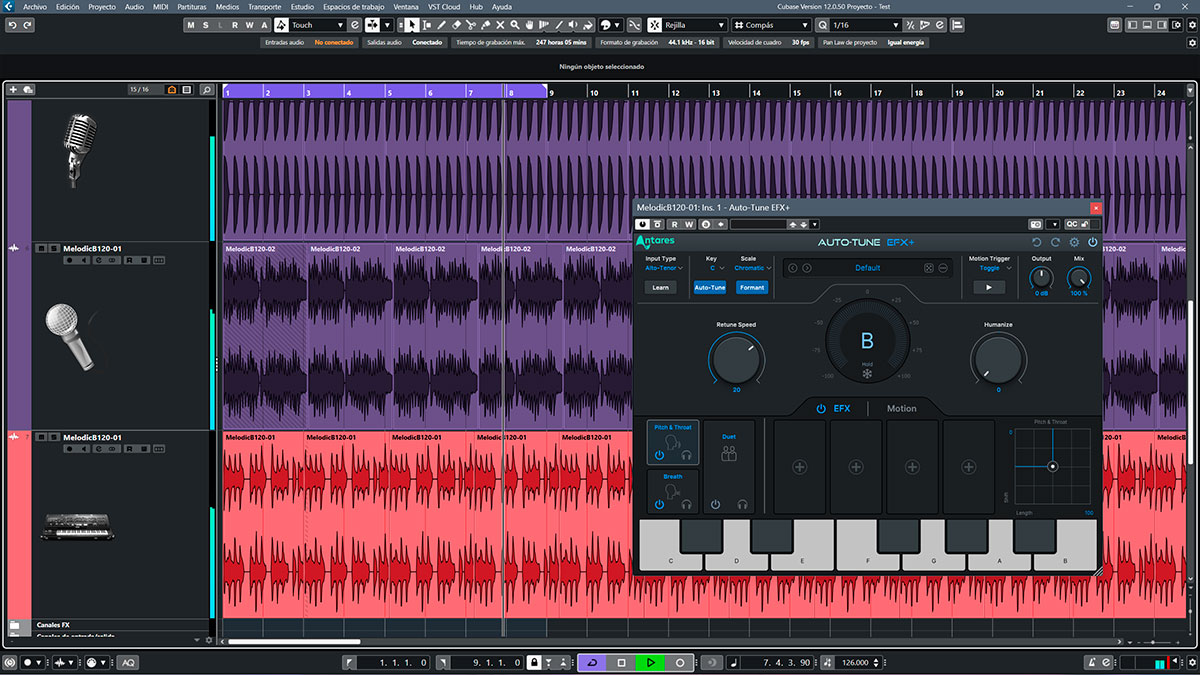This screenshot has width=1200, height=675.
Task: Click the preset randomize dice icon
Action: point(928,268)
